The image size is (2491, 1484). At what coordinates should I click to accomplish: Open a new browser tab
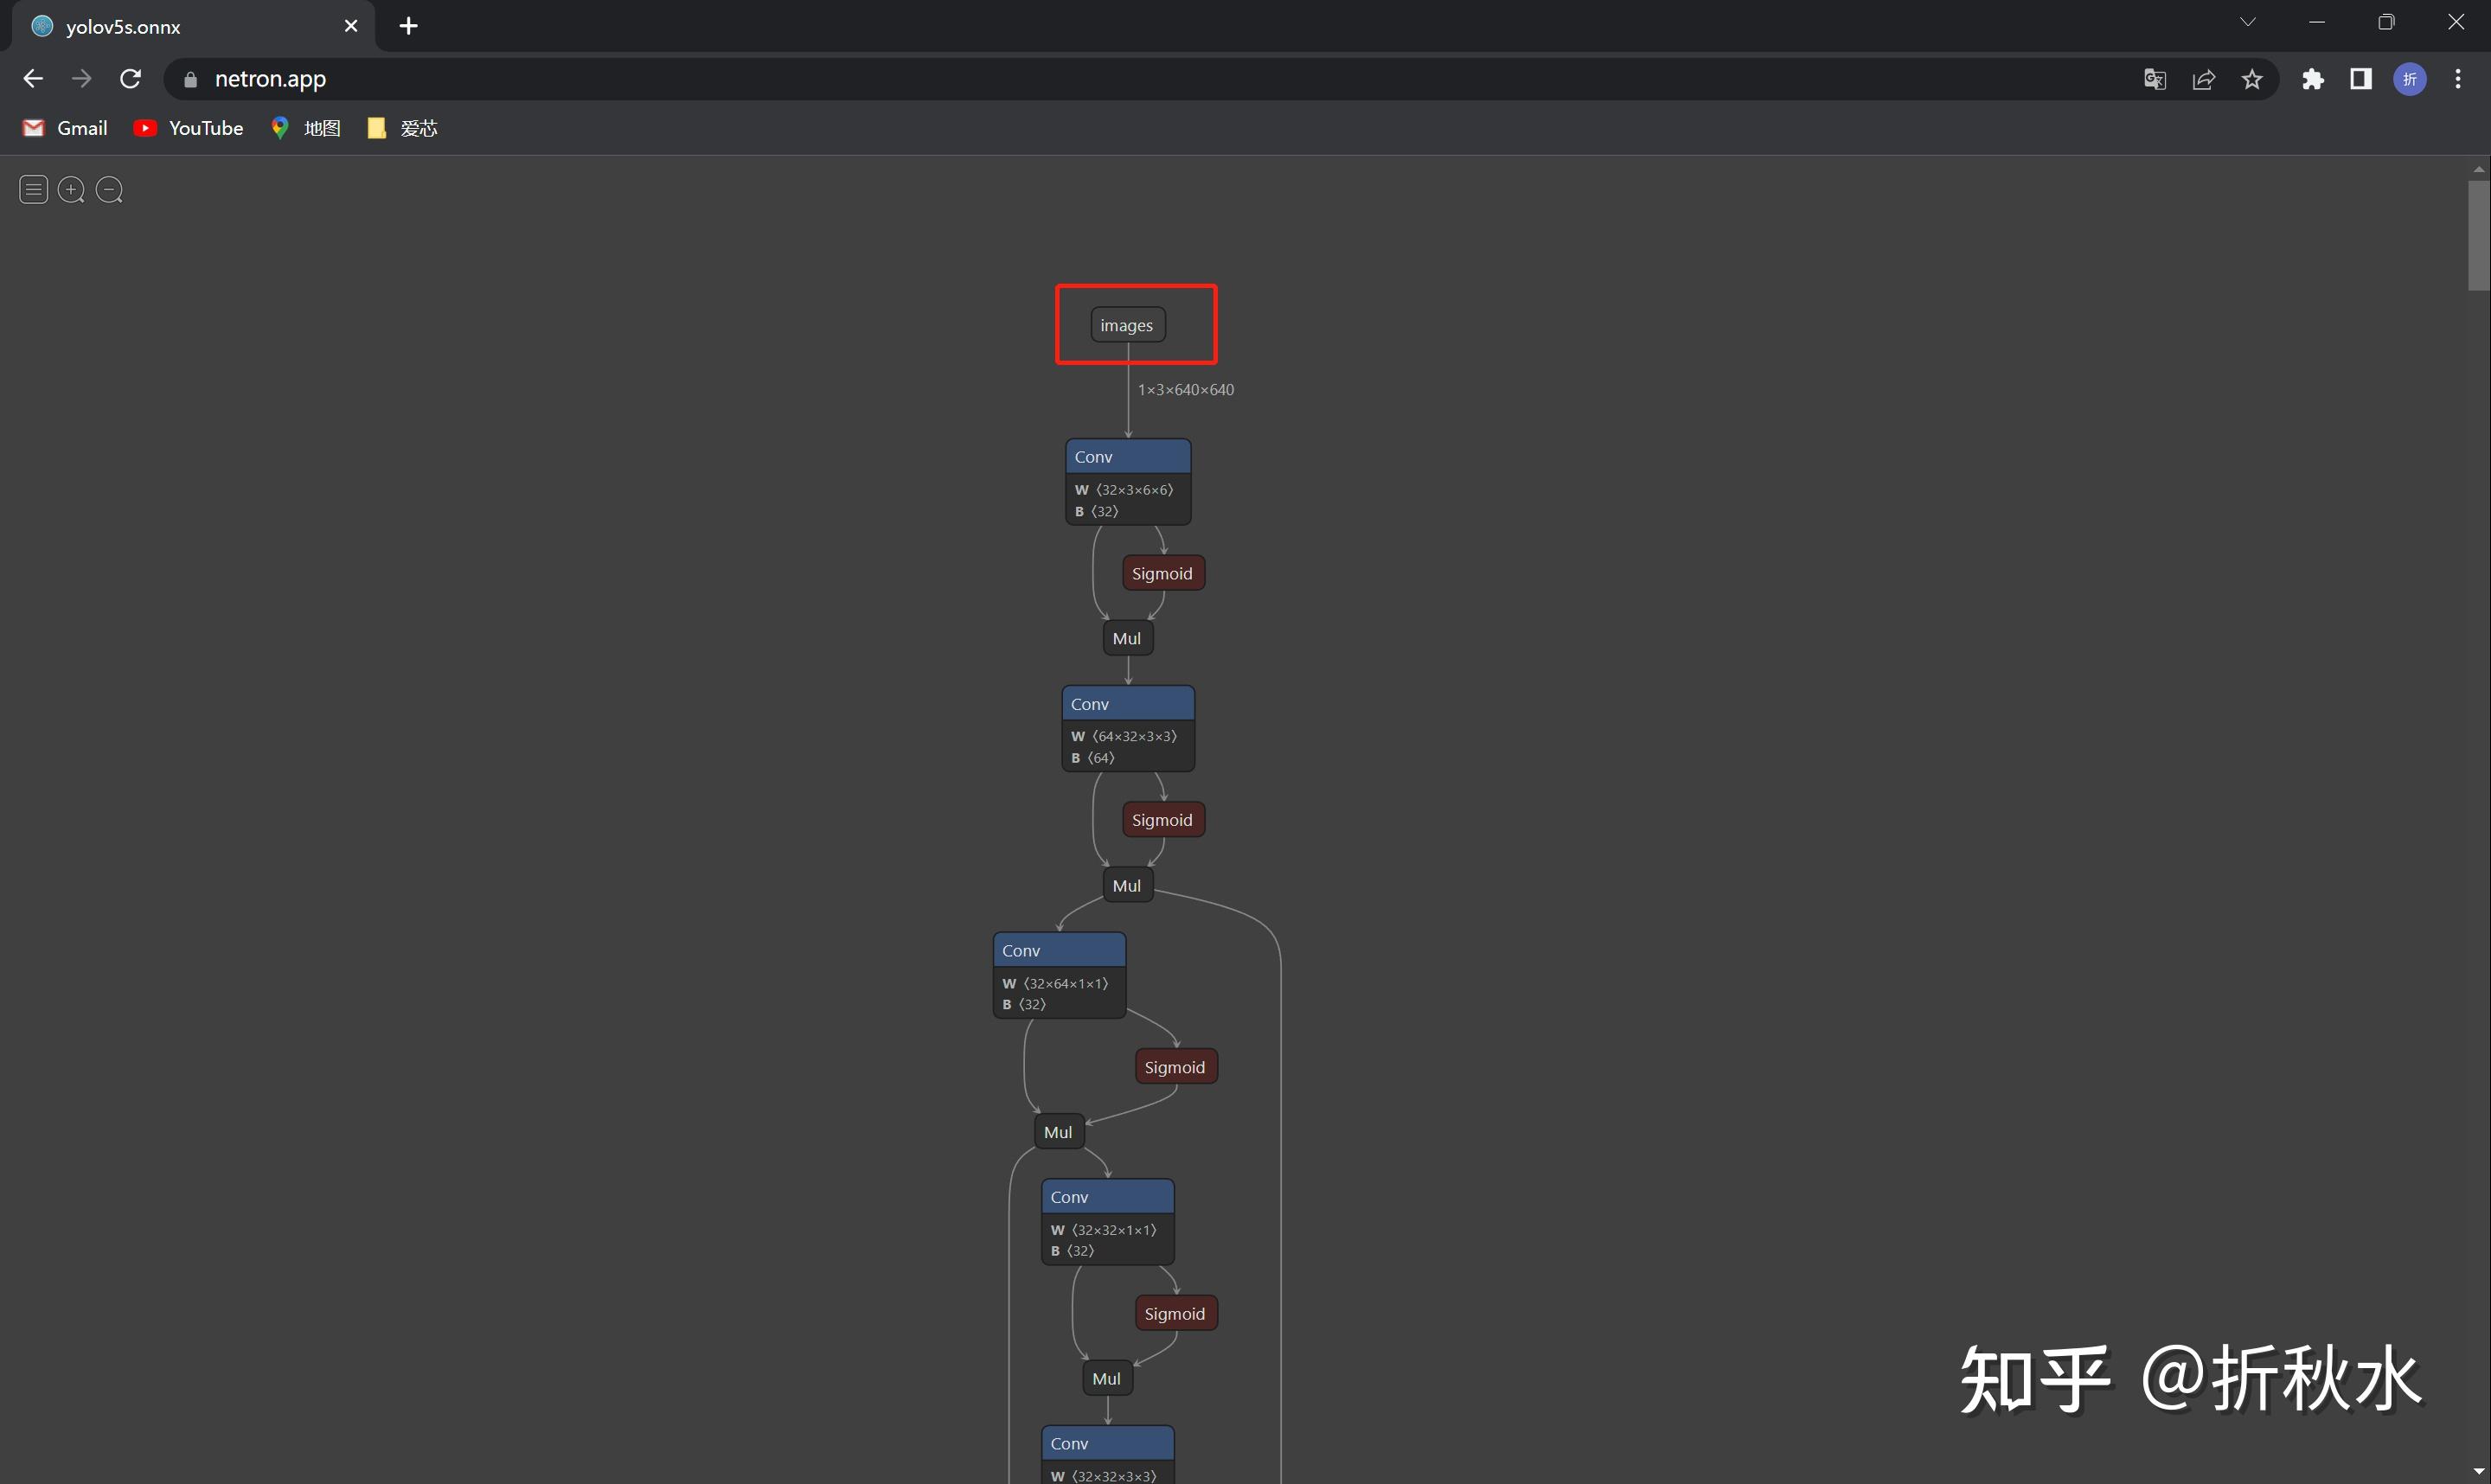point(408,26)
